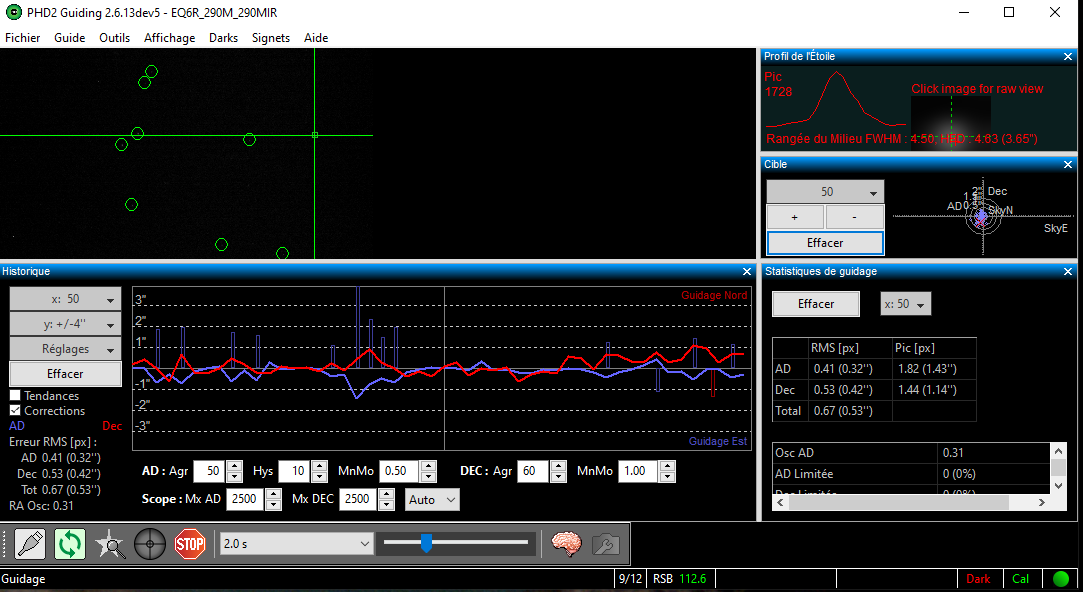
Task: Click the greyed camera settings wrench icon
Action: click(x=606, y=544)
